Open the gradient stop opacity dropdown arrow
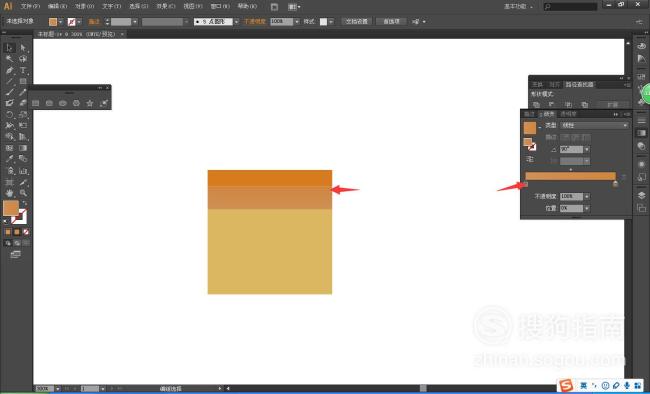The width and height of the screenshot is (650, 394). pos(587,197)
